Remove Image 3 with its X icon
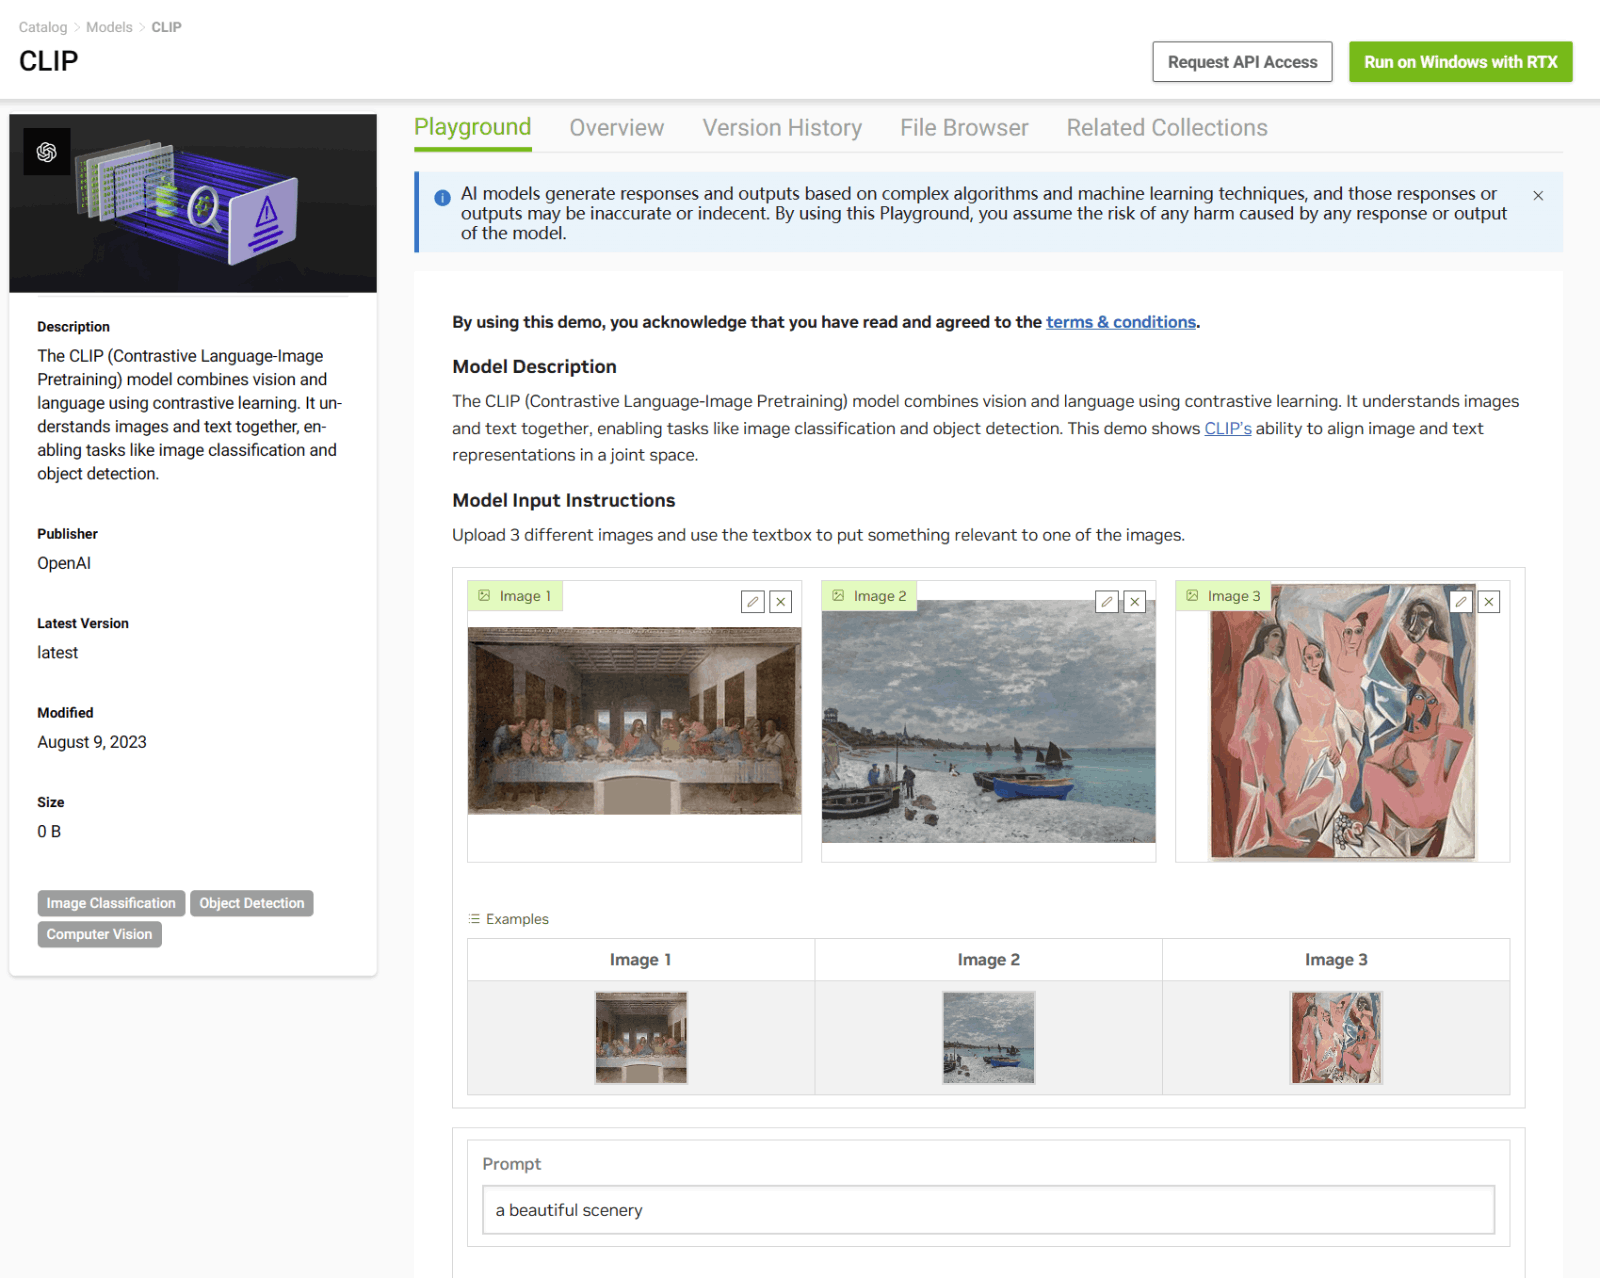 [x=1489, y=601]
